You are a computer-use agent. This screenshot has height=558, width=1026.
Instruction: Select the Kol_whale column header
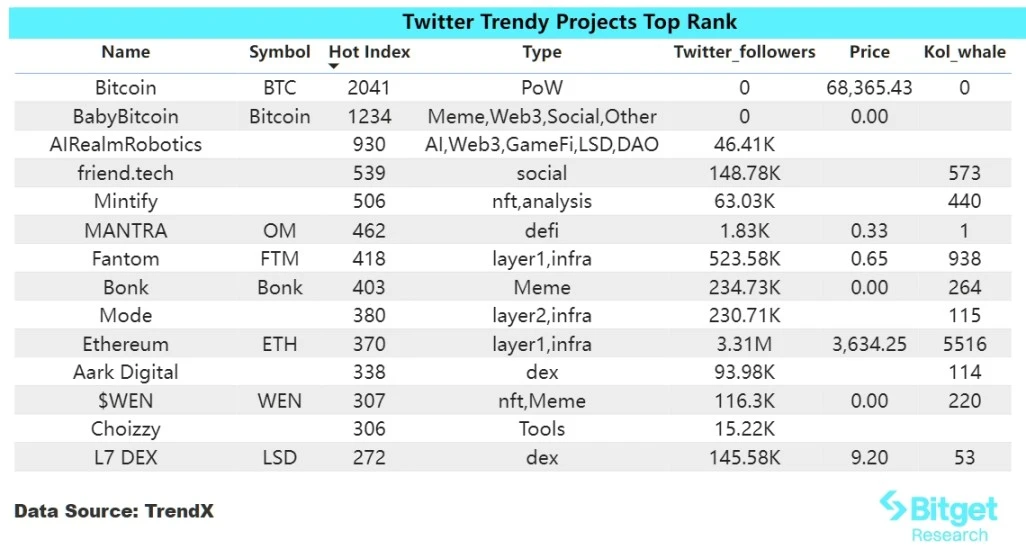964,52
